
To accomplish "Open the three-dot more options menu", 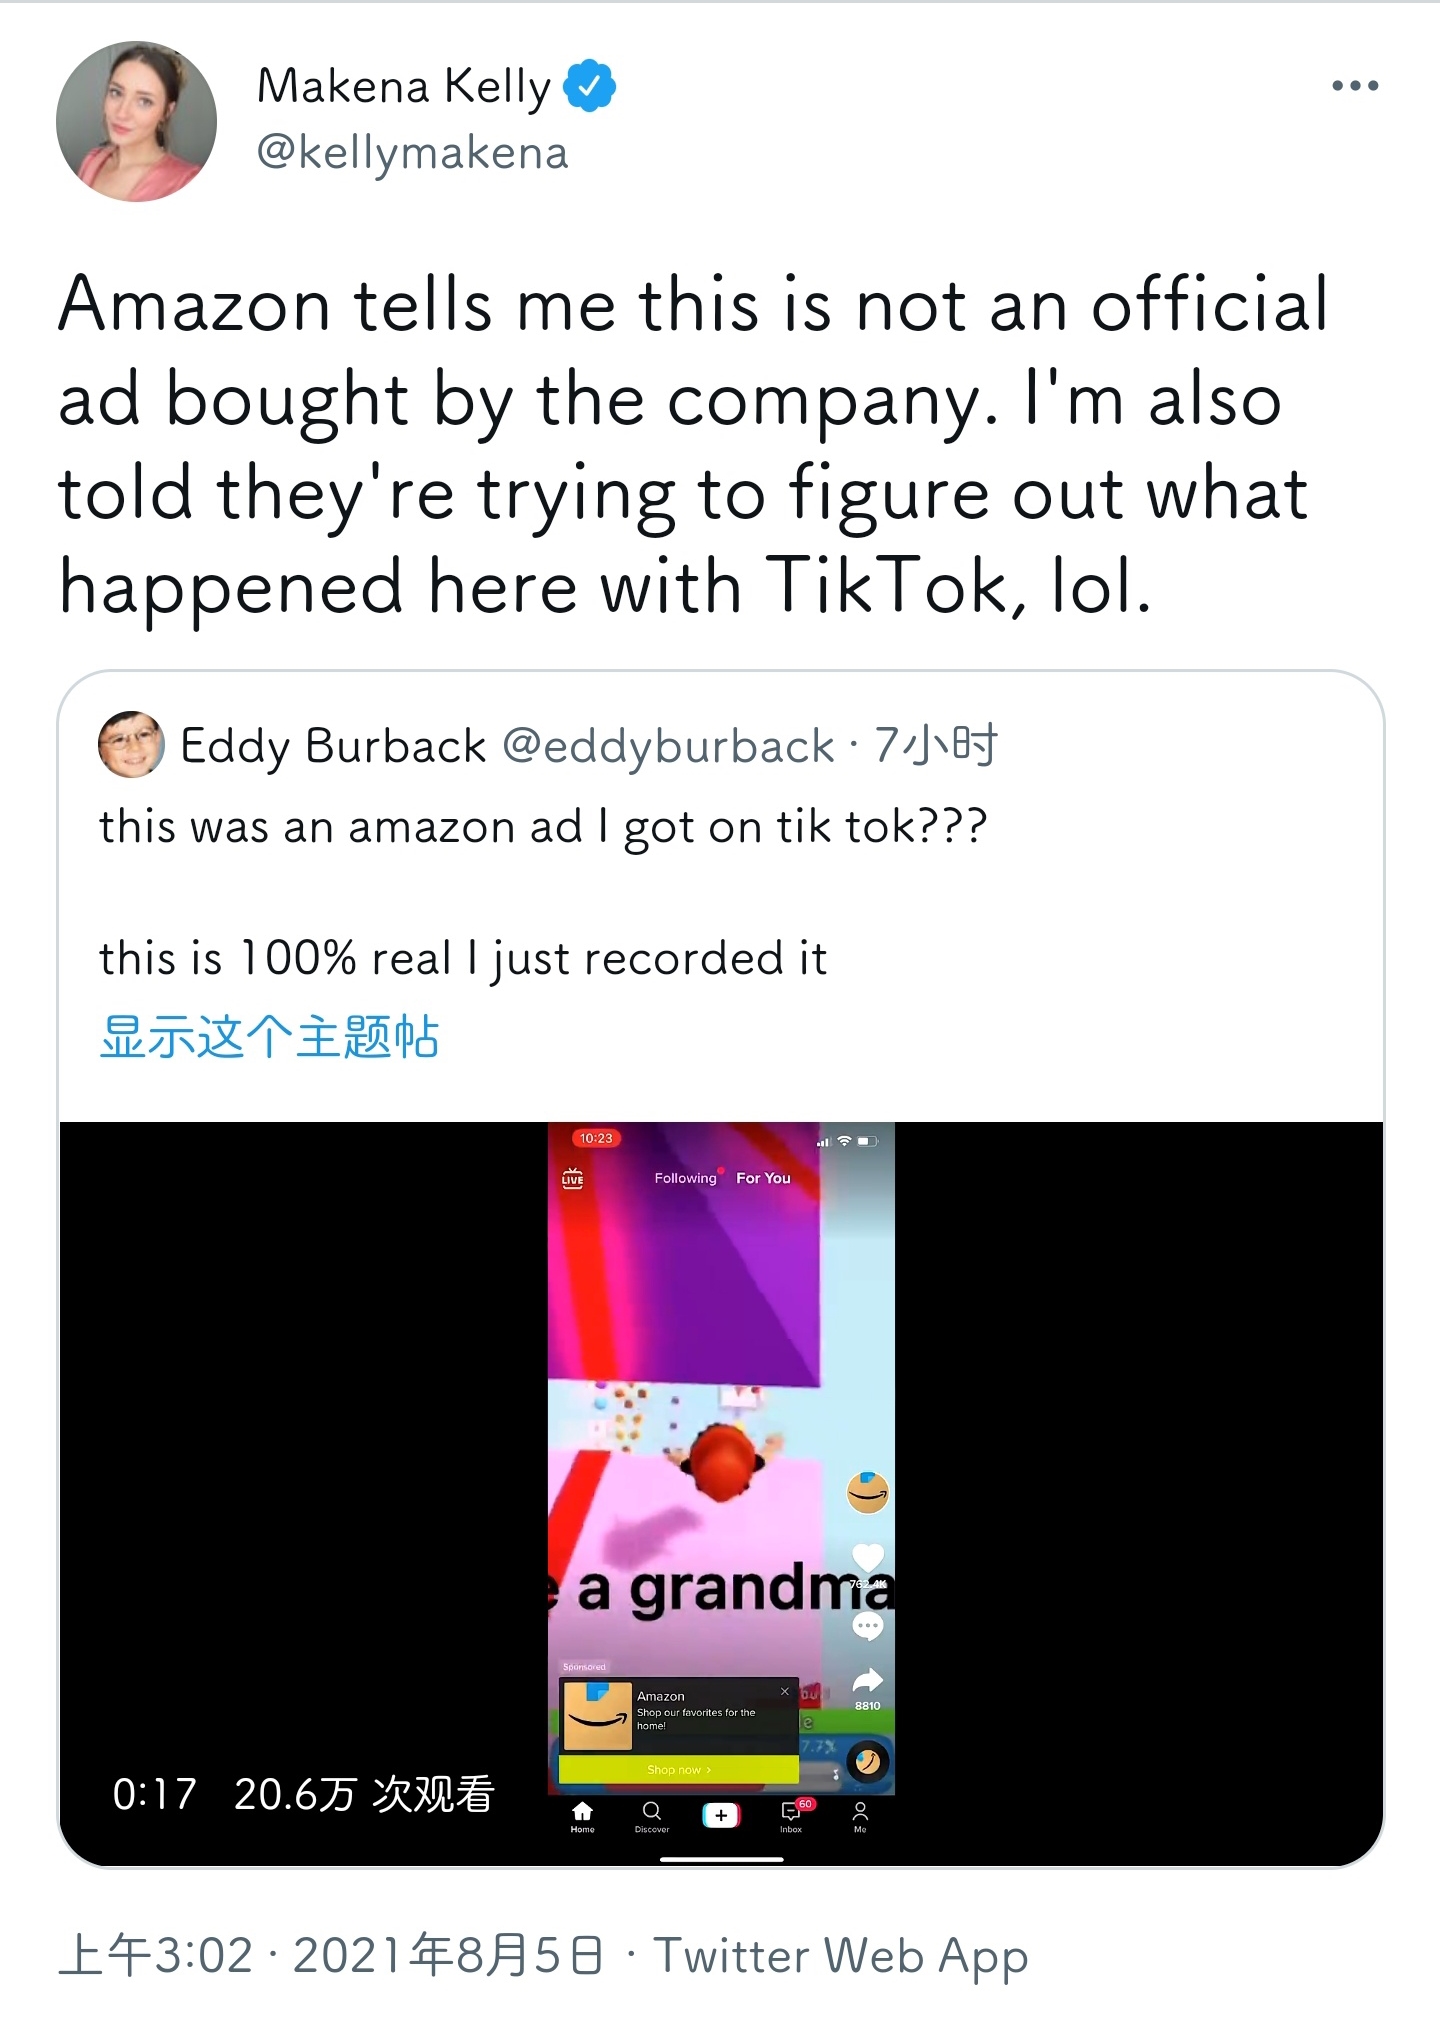I will (1354, 86).
